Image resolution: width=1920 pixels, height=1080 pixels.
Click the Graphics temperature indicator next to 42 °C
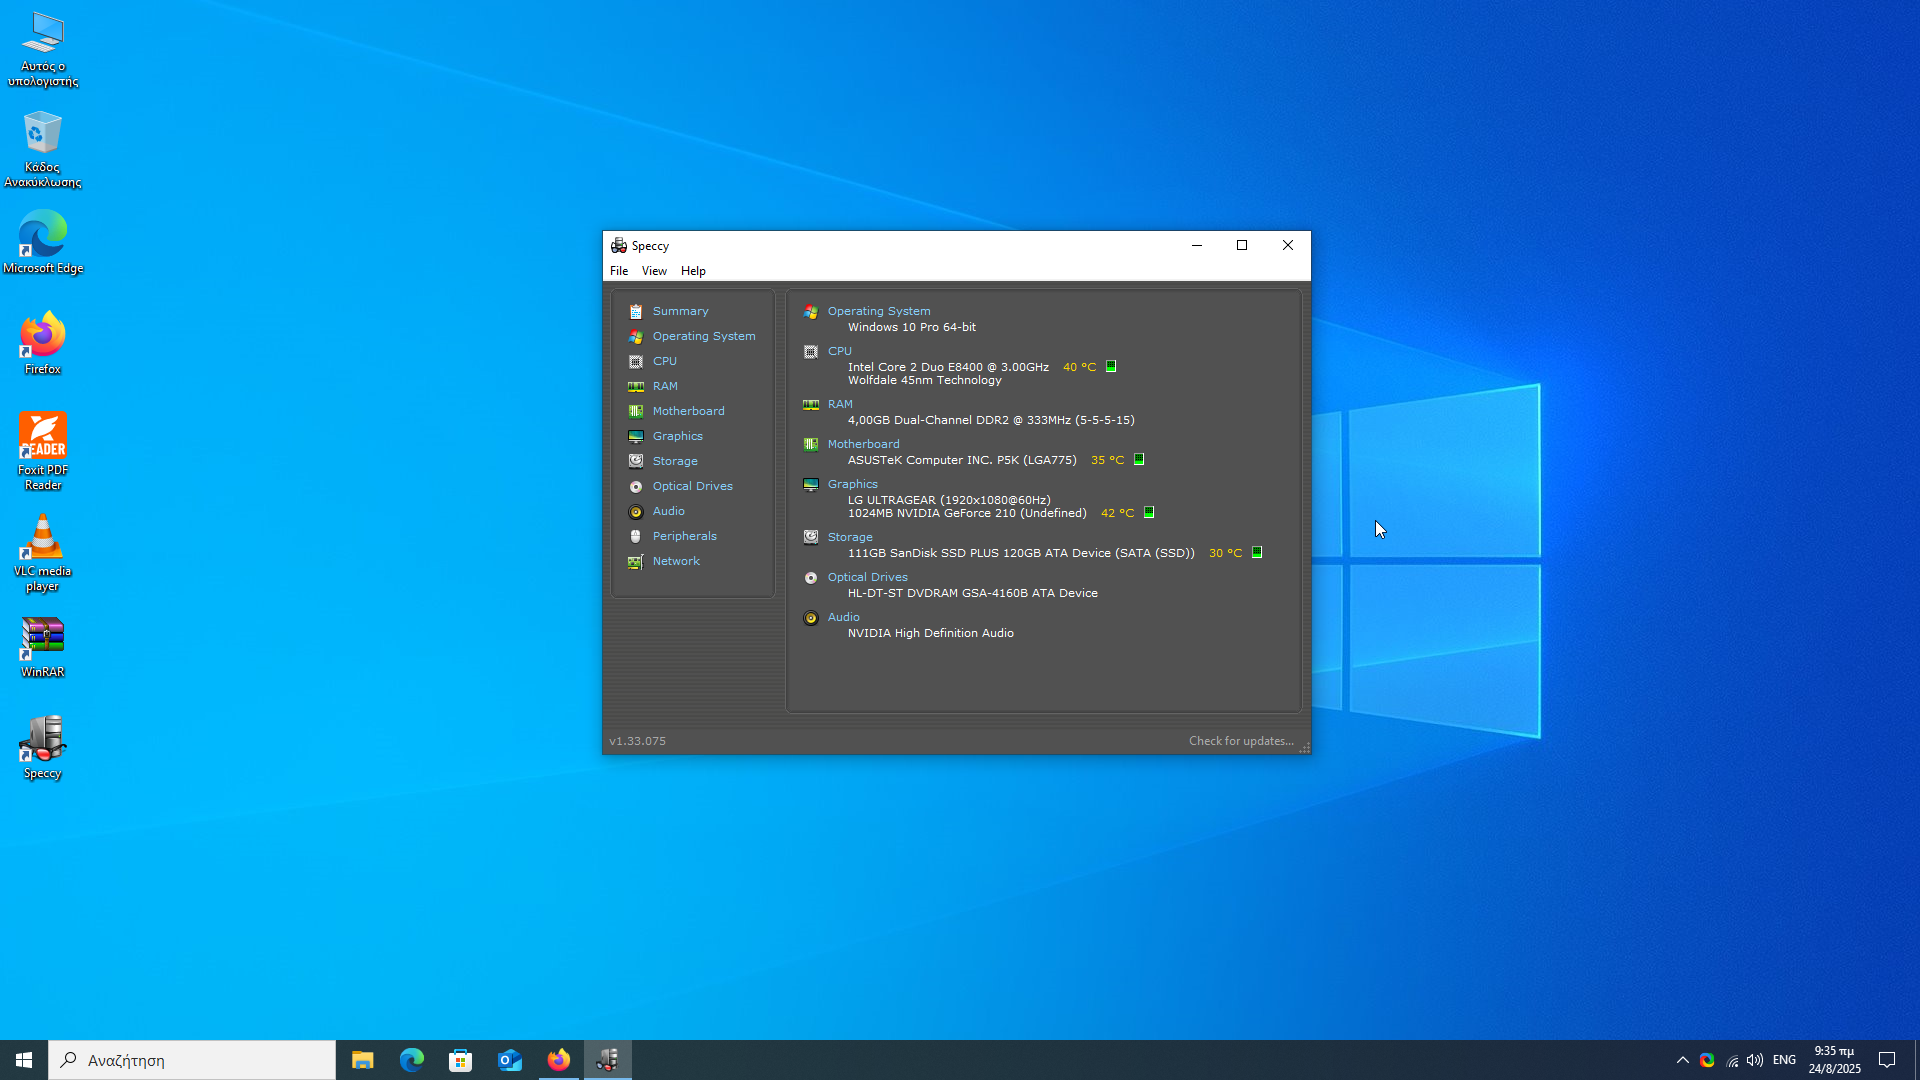pos(1149,513)
